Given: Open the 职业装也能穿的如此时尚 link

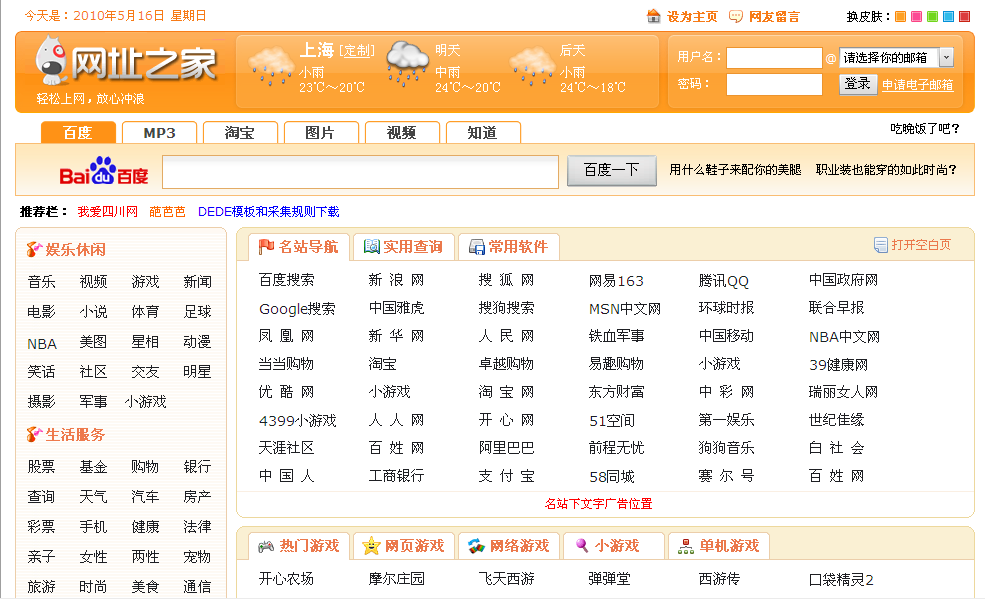Looking at the screenshot, I should (886, 170).
